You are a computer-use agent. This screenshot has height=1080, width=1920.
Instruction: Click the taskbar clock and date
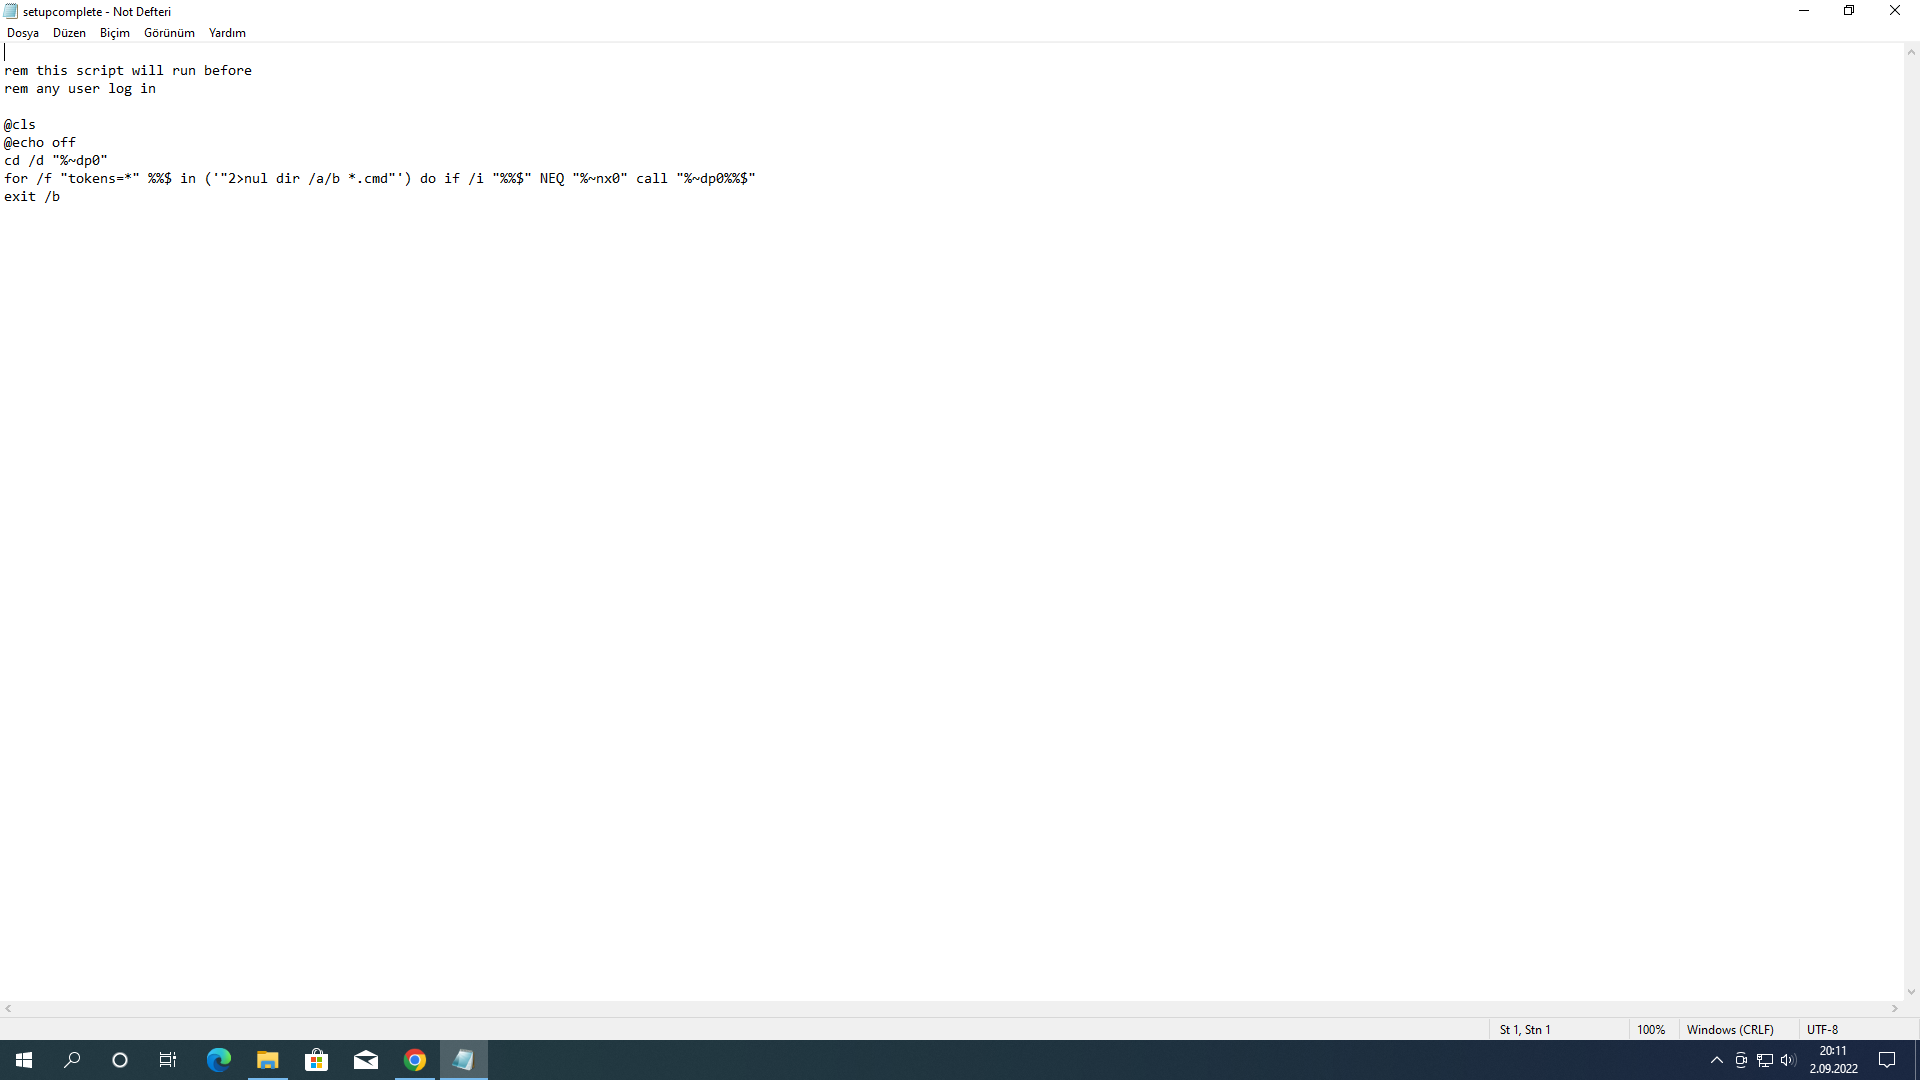tap(1833, 1060)
